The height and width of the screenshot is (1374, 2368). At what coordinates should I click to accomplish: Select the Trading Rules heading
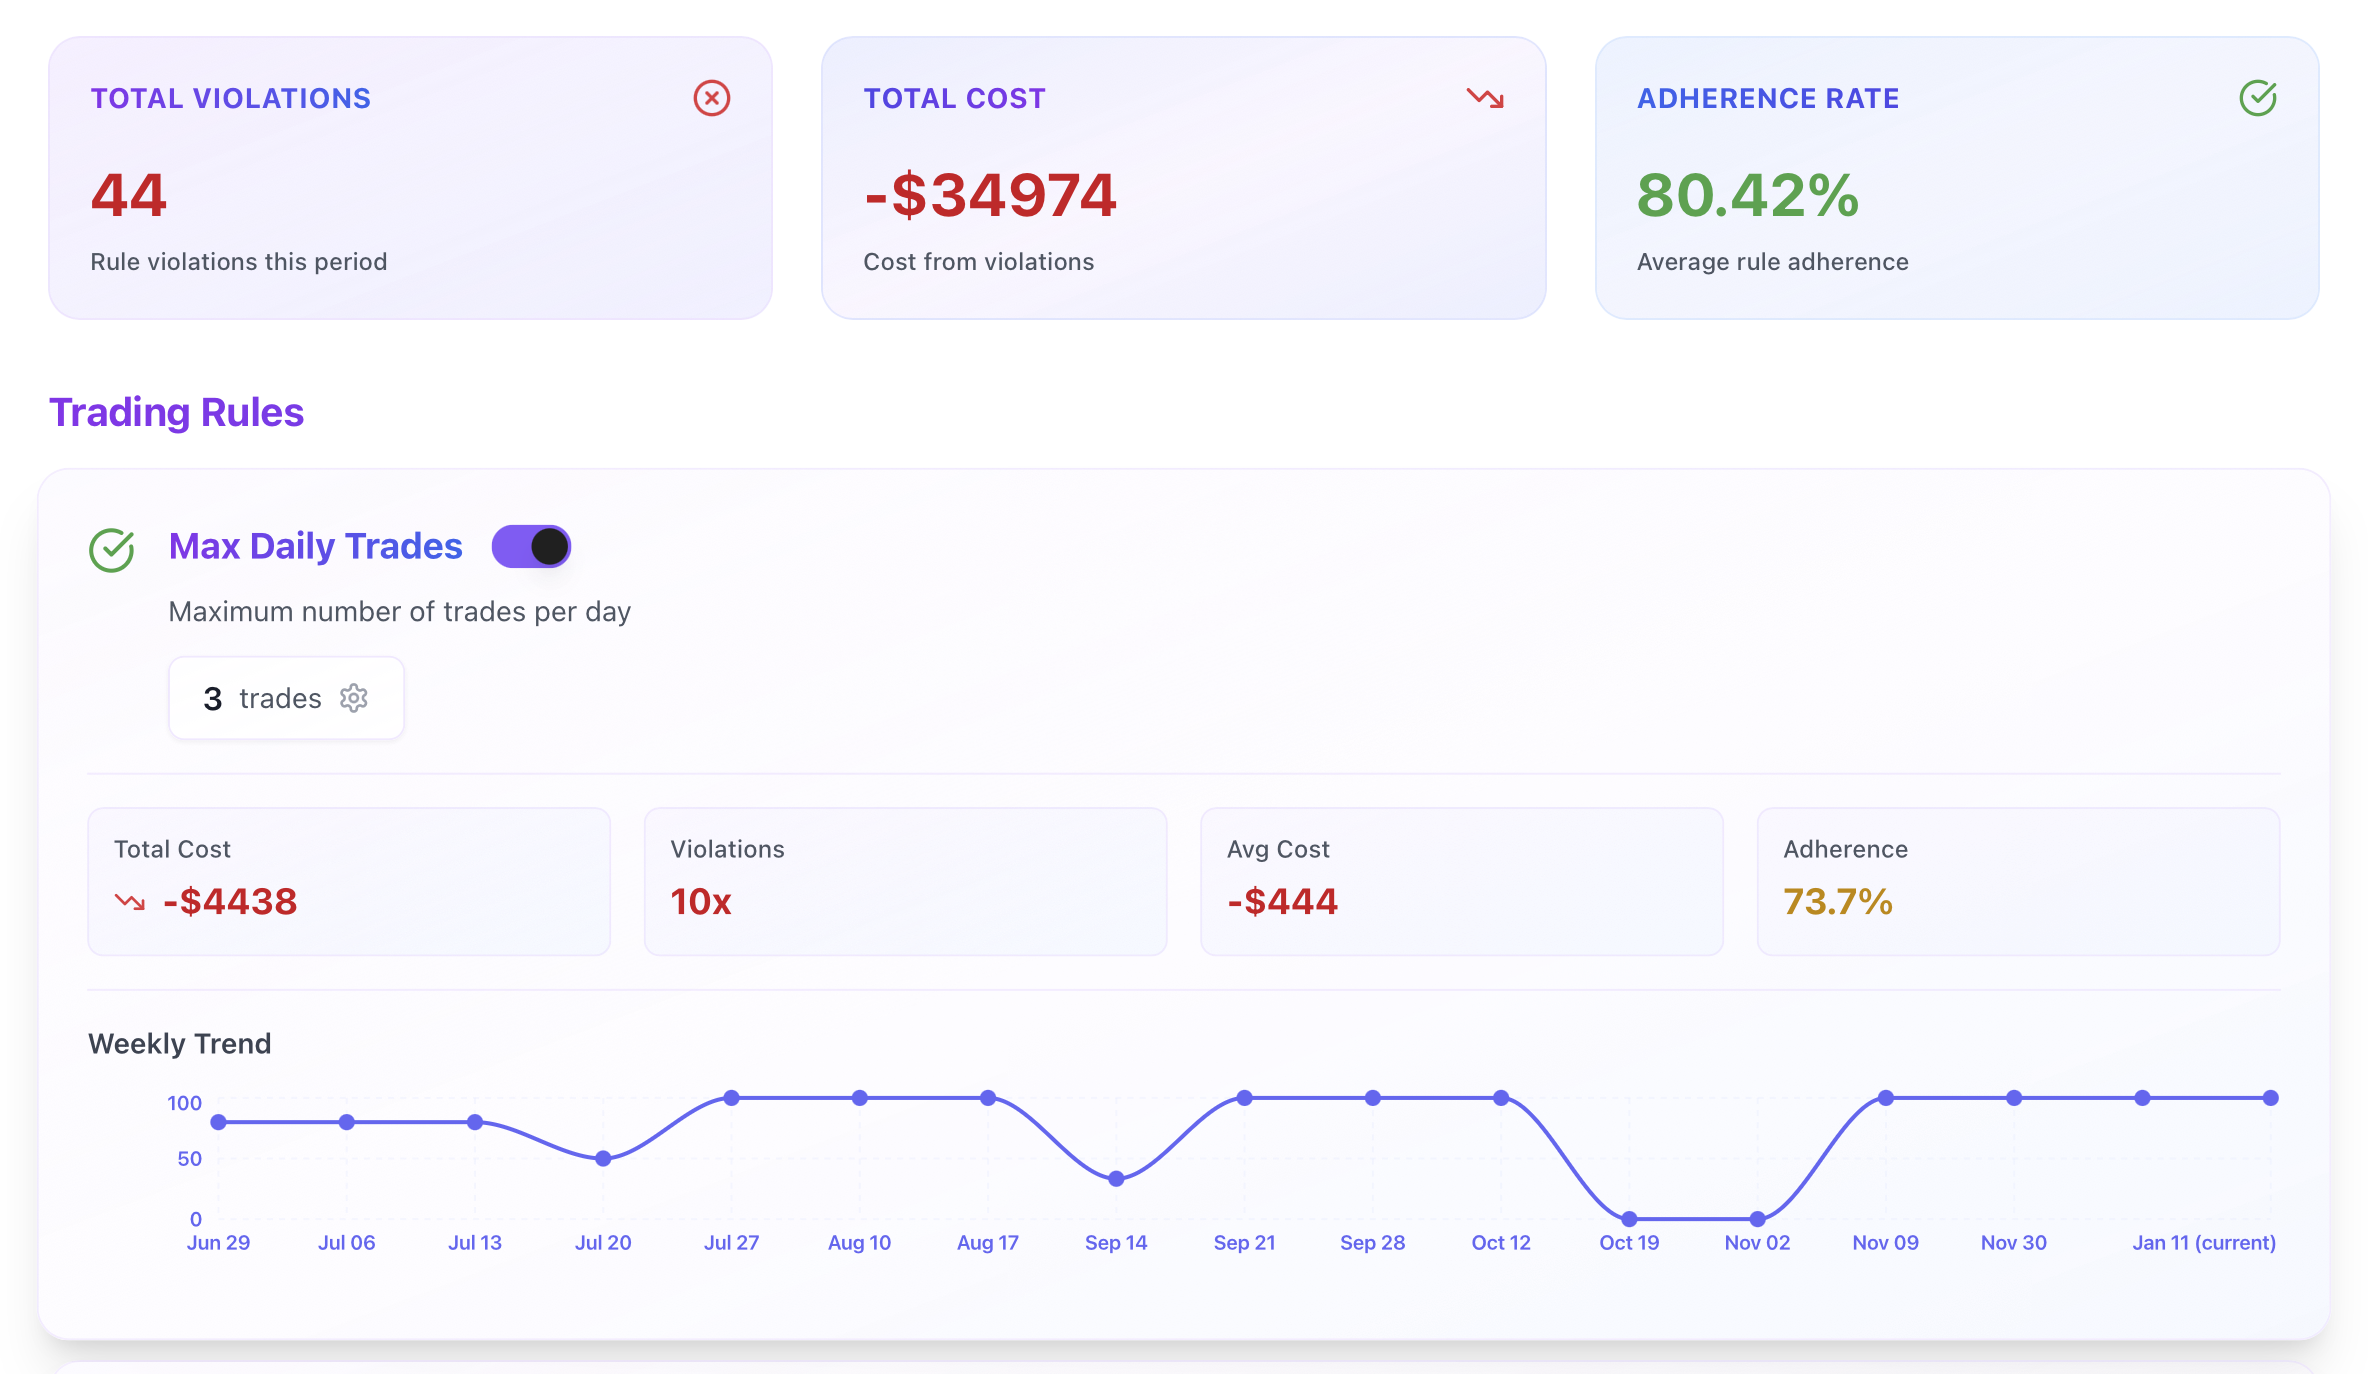pos(176,411)
